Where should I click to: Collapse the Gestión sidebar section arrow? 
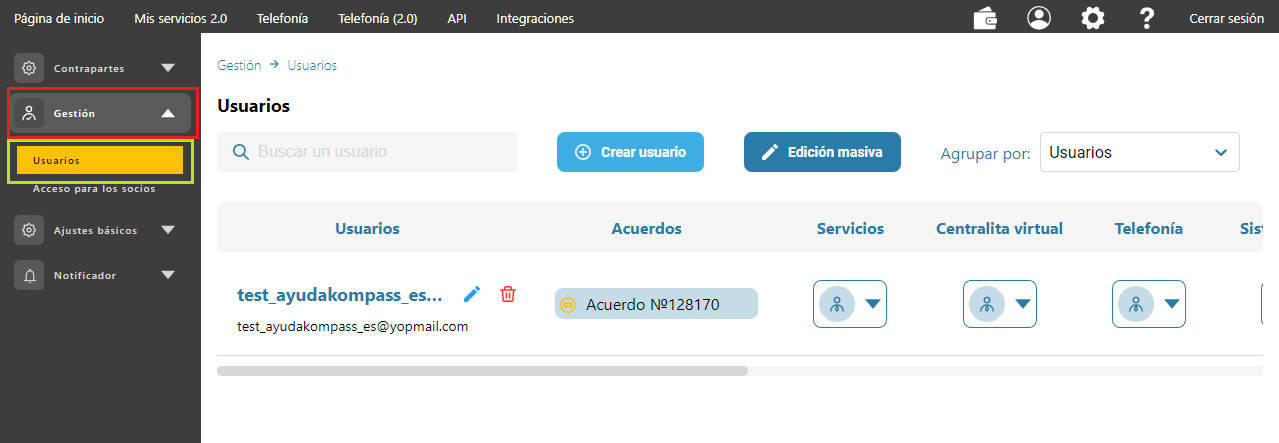168,113
